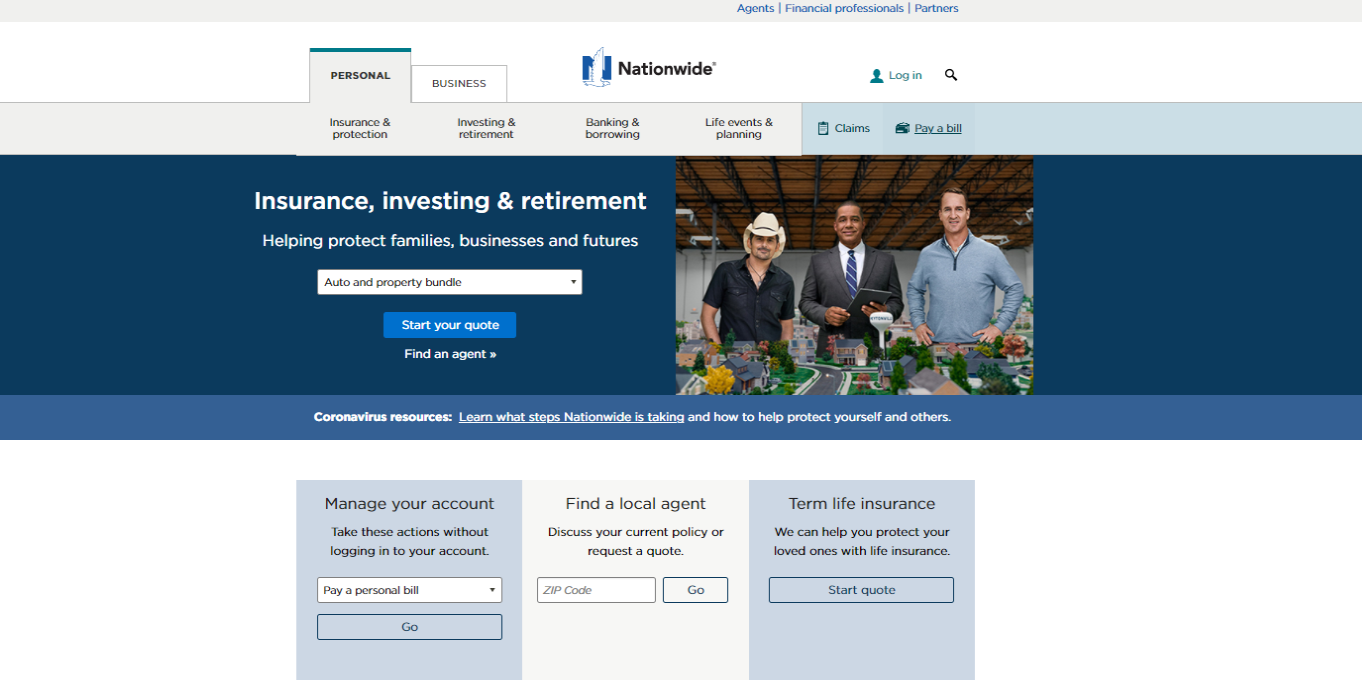The width and height of the screenshot is (1362, 682).
Task: Click the Start your quote button
Action: 450,325
